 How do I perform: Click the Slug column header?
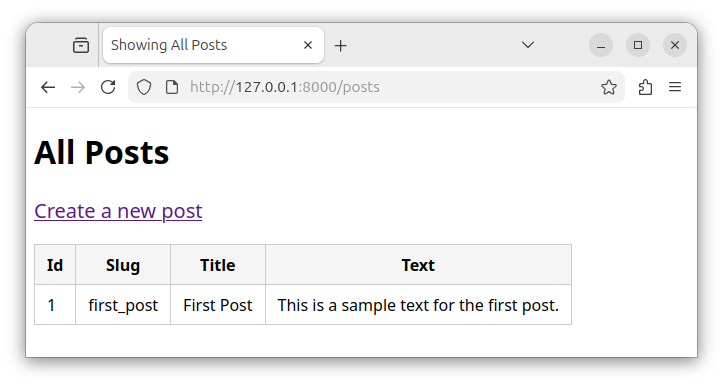click(123, 265)
